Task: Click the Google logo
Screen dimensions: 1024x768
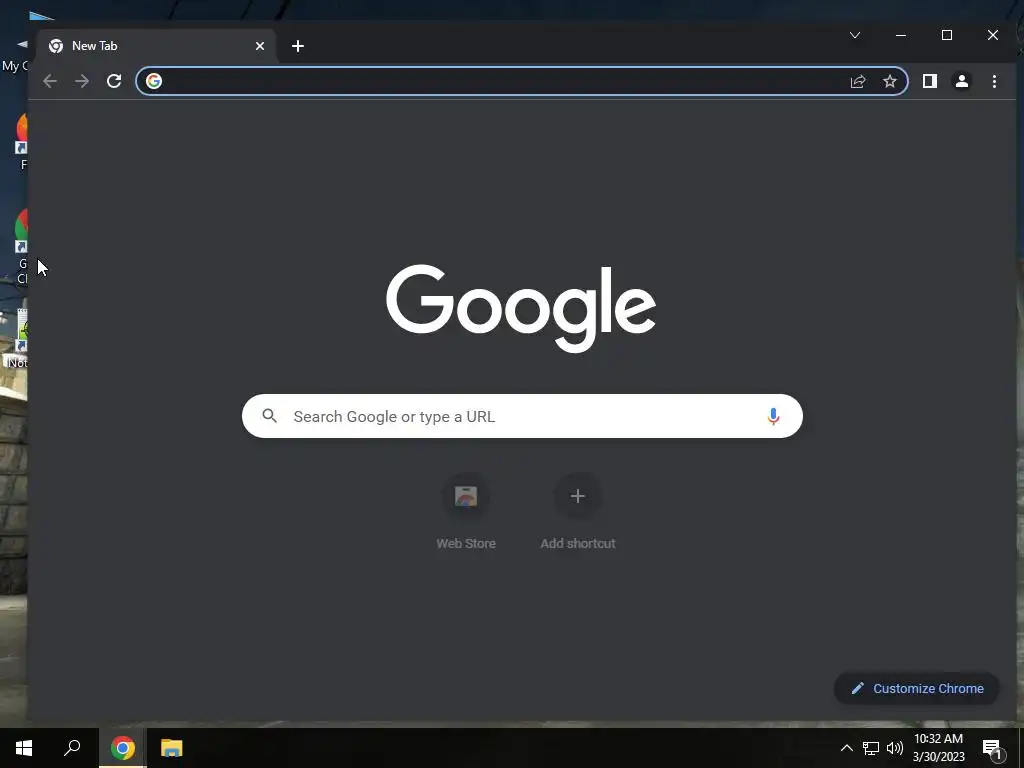Action: pyautogui.click(x=520, y=307)
